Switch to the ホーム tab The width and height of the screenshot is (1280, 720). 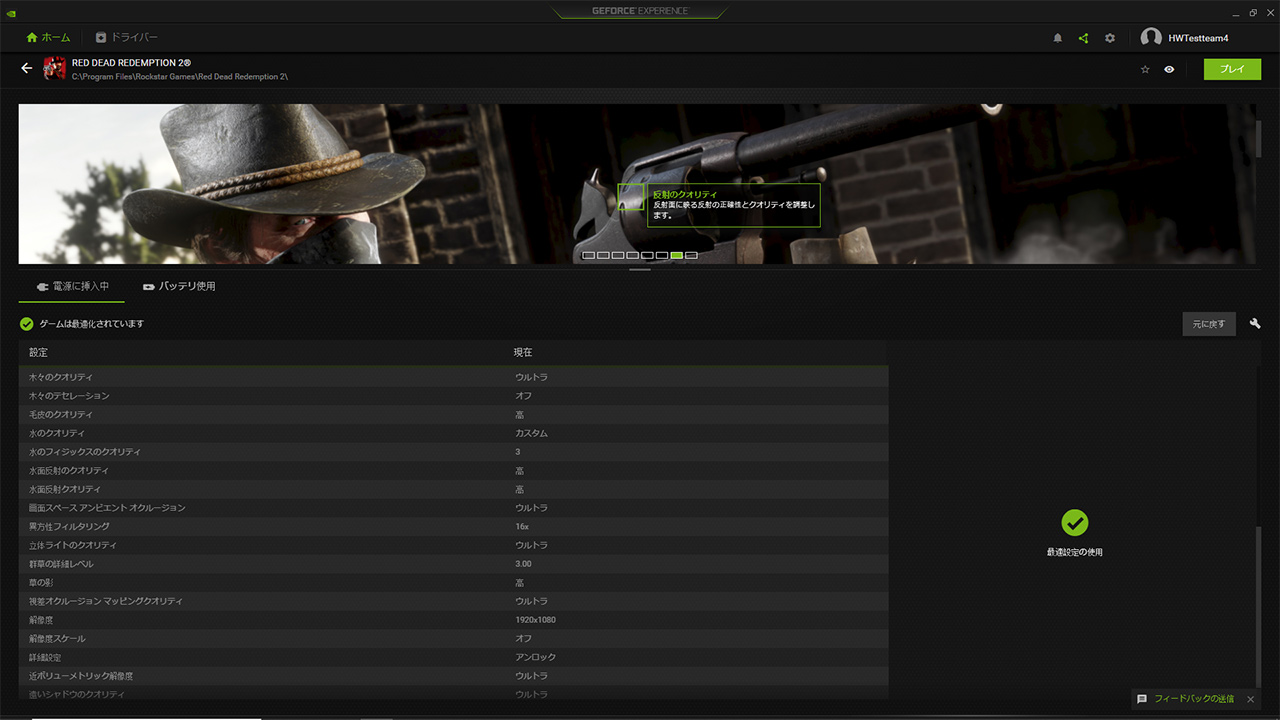[49, 38]
